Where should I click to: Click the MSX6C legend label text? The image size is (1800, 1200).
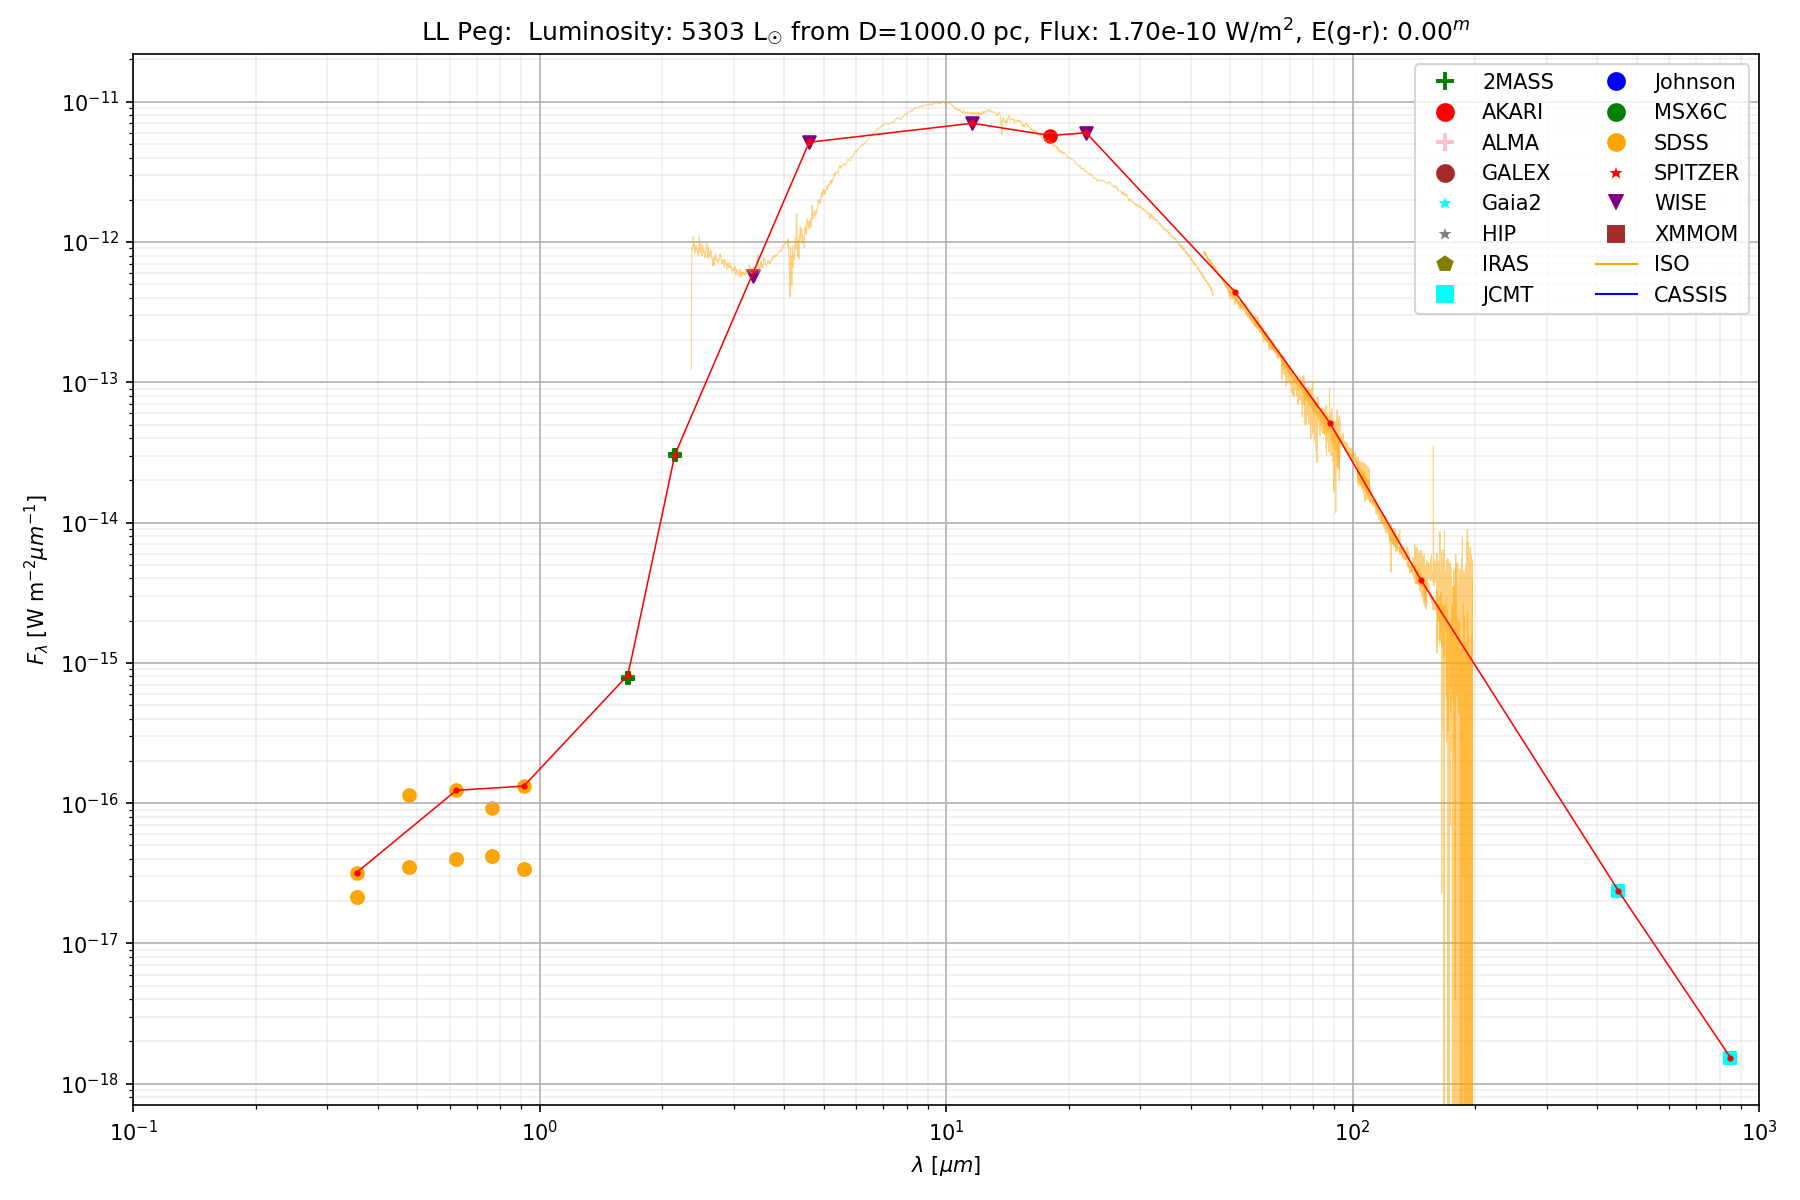click(x=1690, y=112)
